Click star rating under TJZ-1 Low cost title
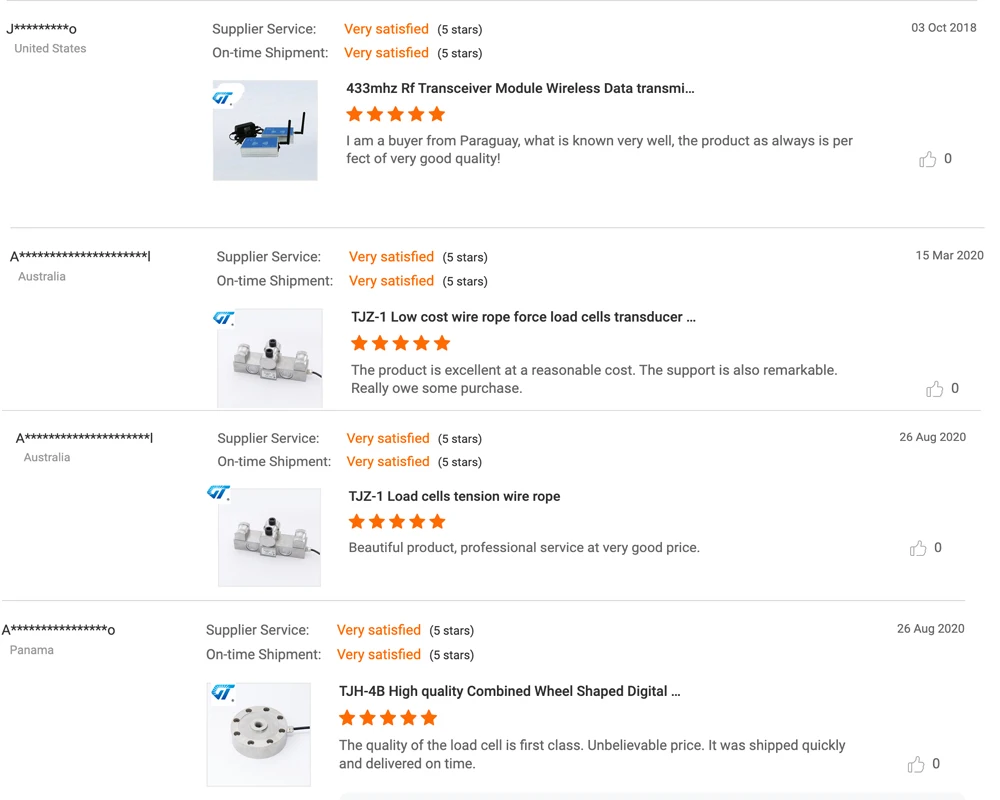This screenshot has height=800, width=1000. click(x=401, y=343)
